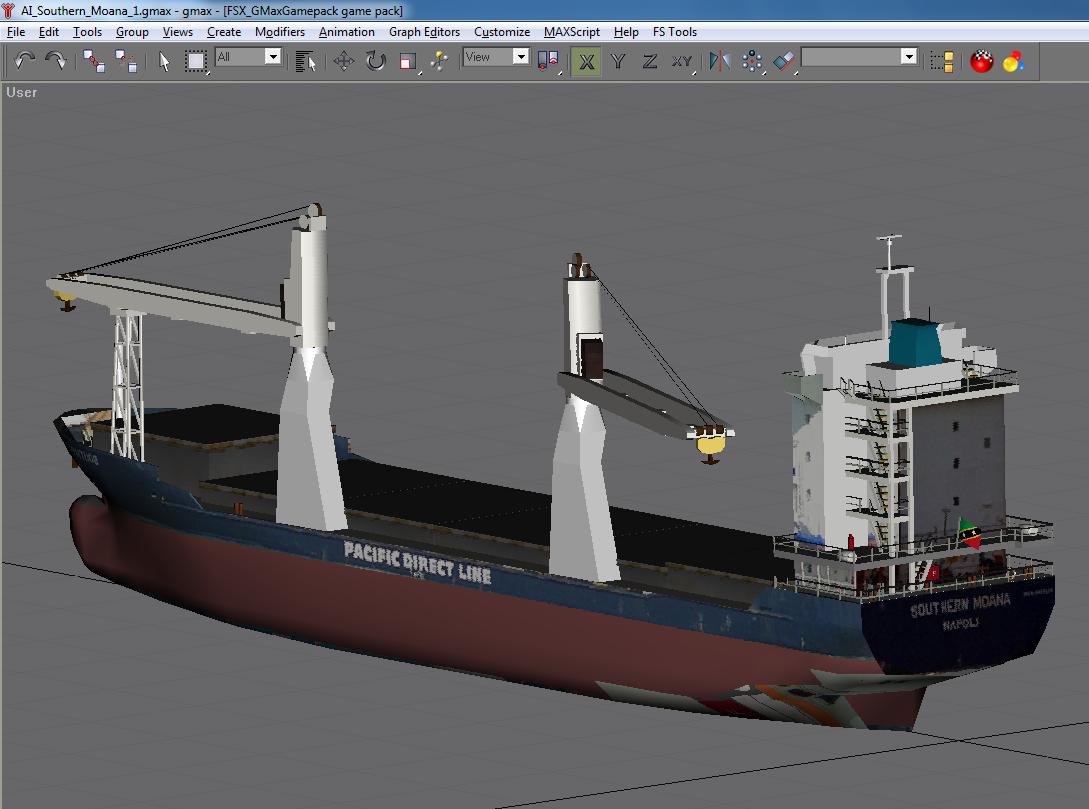The image size is (1089, 809).
Task: Click the Mirror Selected Objects icon
Action: coord(719,61)
